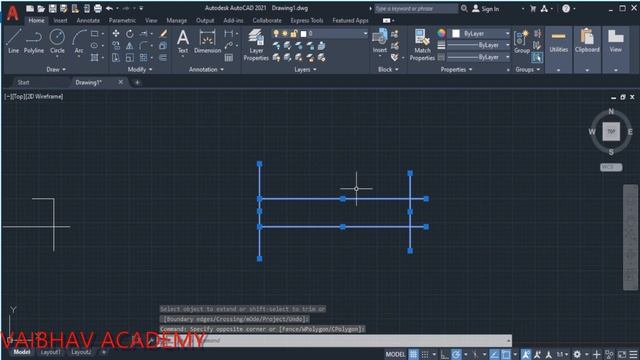Toggle layer lock icon in layer dropdown
Viewport: 640px width, 360px height.
pyautogui.click(x=293, y=33)
